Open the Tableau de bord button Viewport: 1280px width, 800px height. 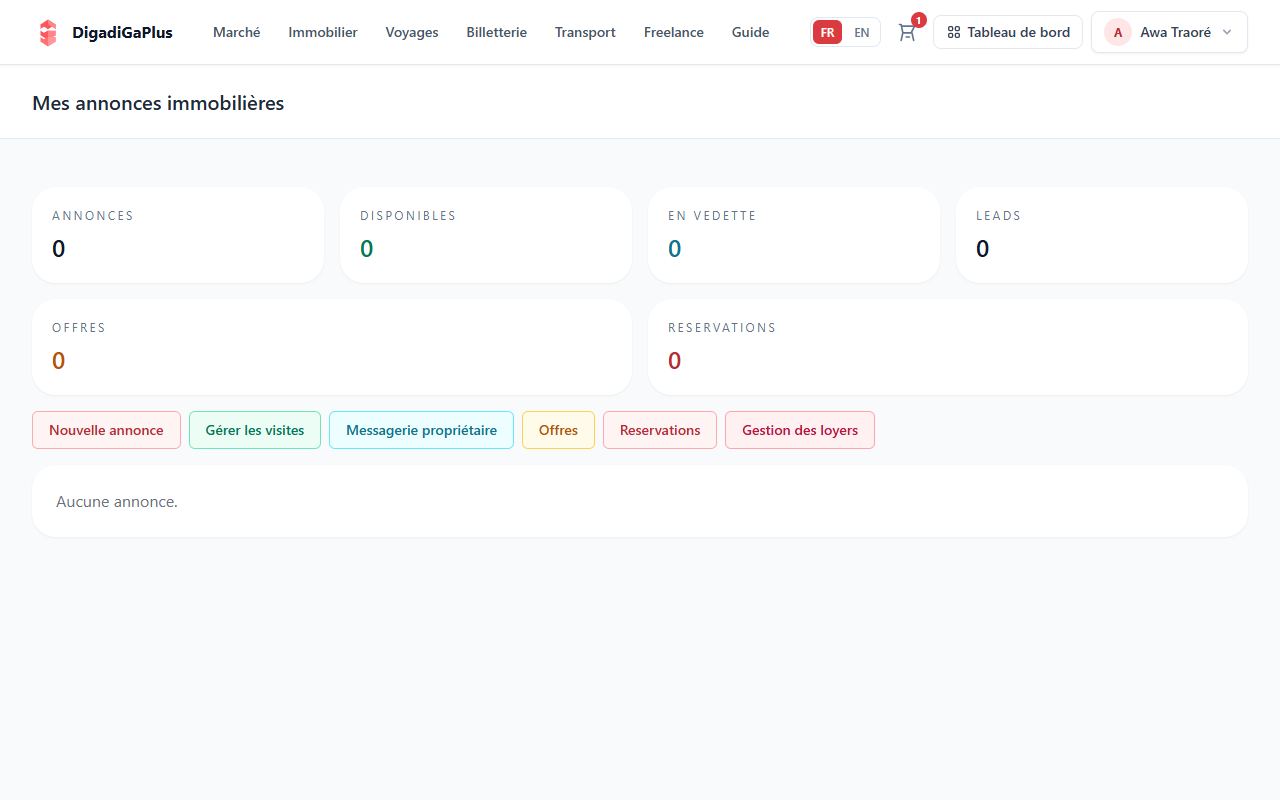(x=1008, y=32)
